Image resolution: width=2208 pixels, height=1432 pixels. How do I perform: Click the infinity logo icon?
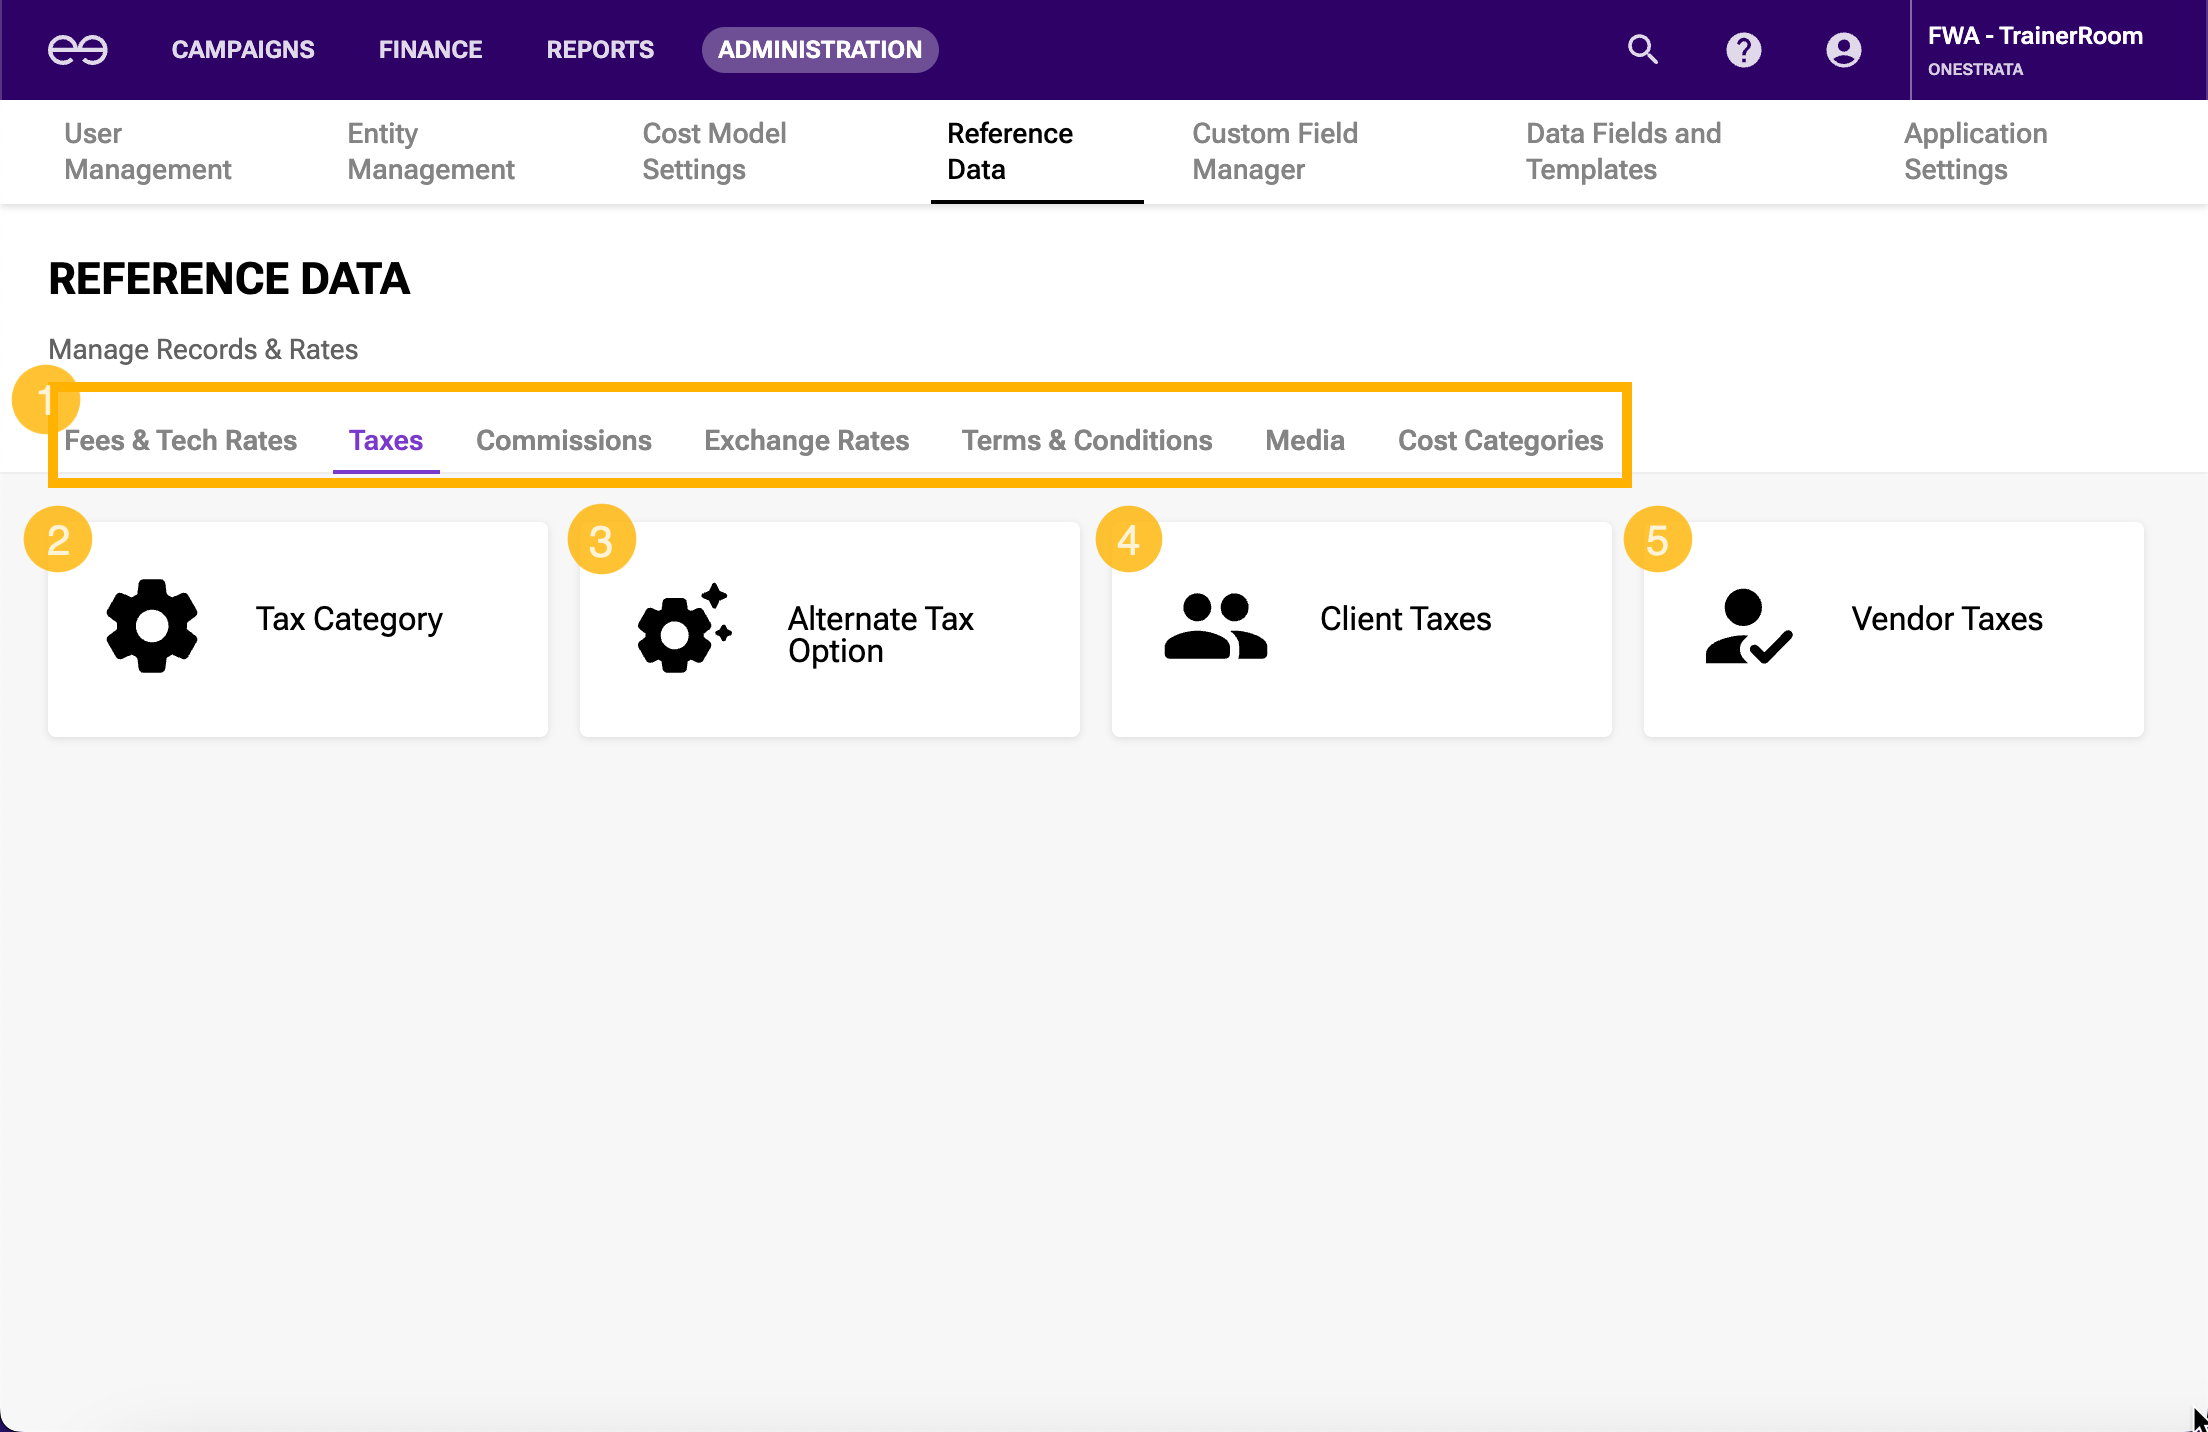point(78,50)
